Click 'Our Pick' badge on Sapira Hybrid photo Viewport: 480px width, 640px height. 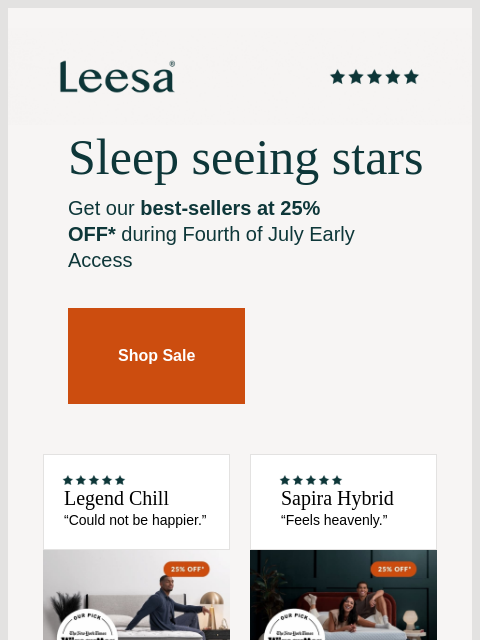294,625
